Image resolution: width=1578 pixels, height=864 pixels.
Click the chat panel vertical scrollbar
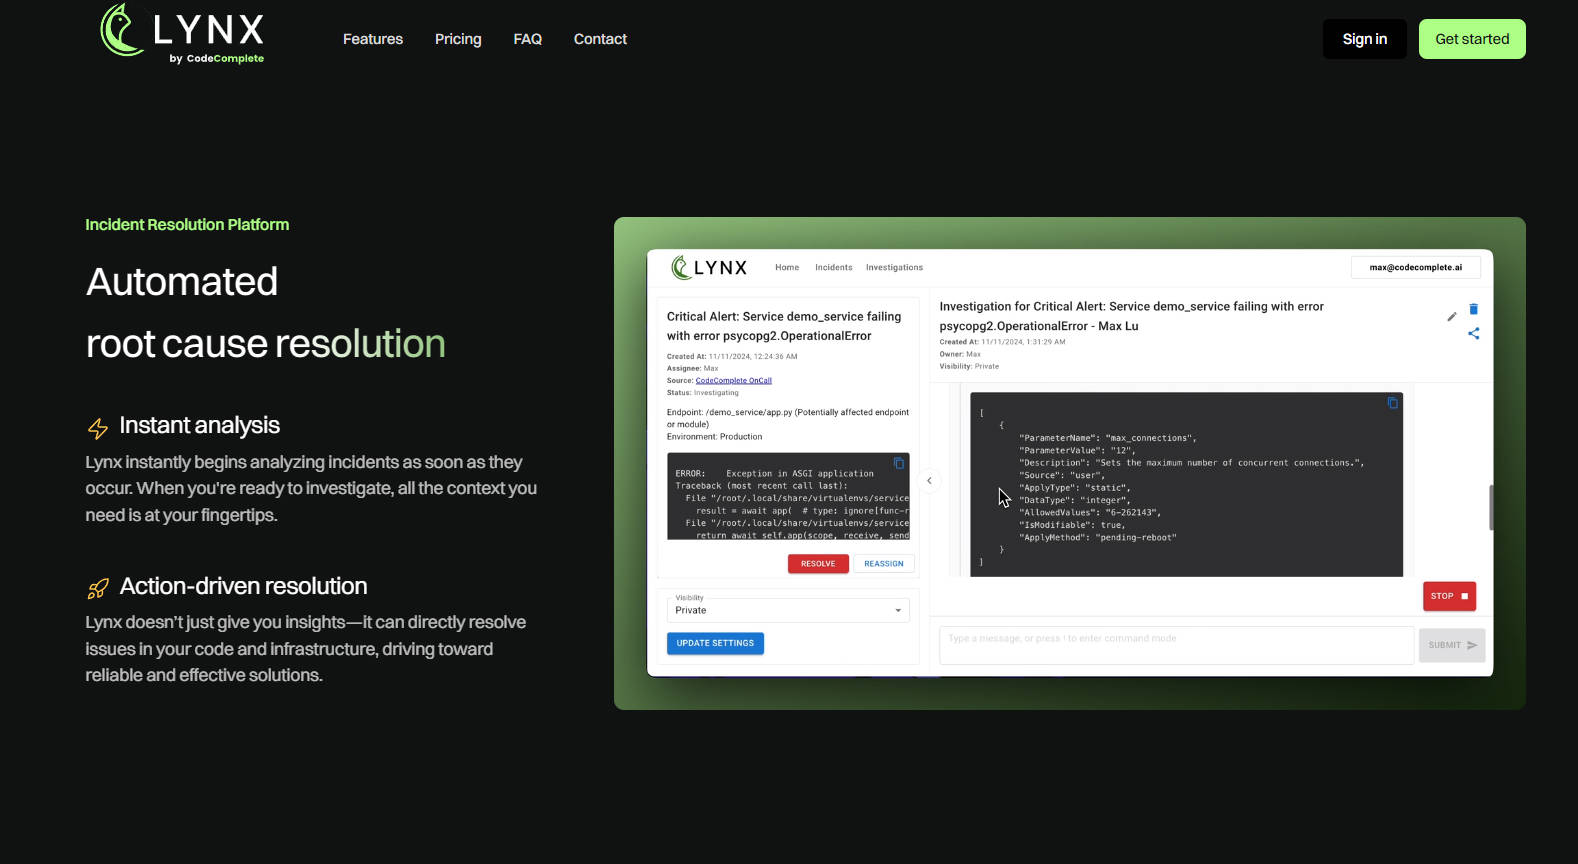[1490, 507]
